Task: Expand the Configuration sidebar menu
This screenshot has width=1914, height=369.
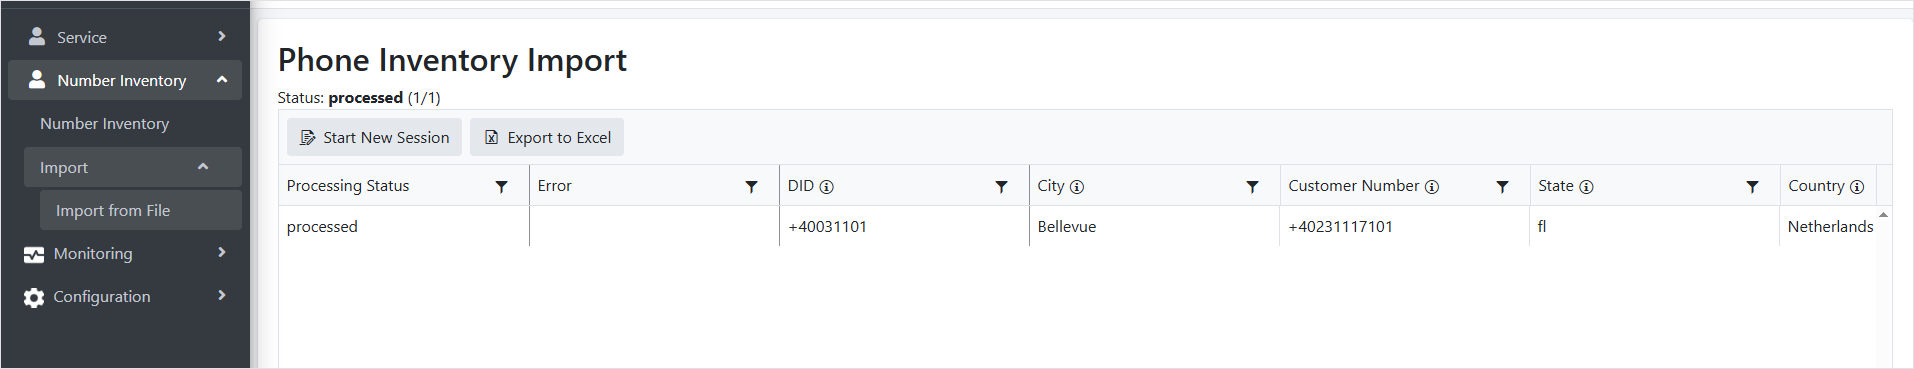Action: tap(125, 296)
